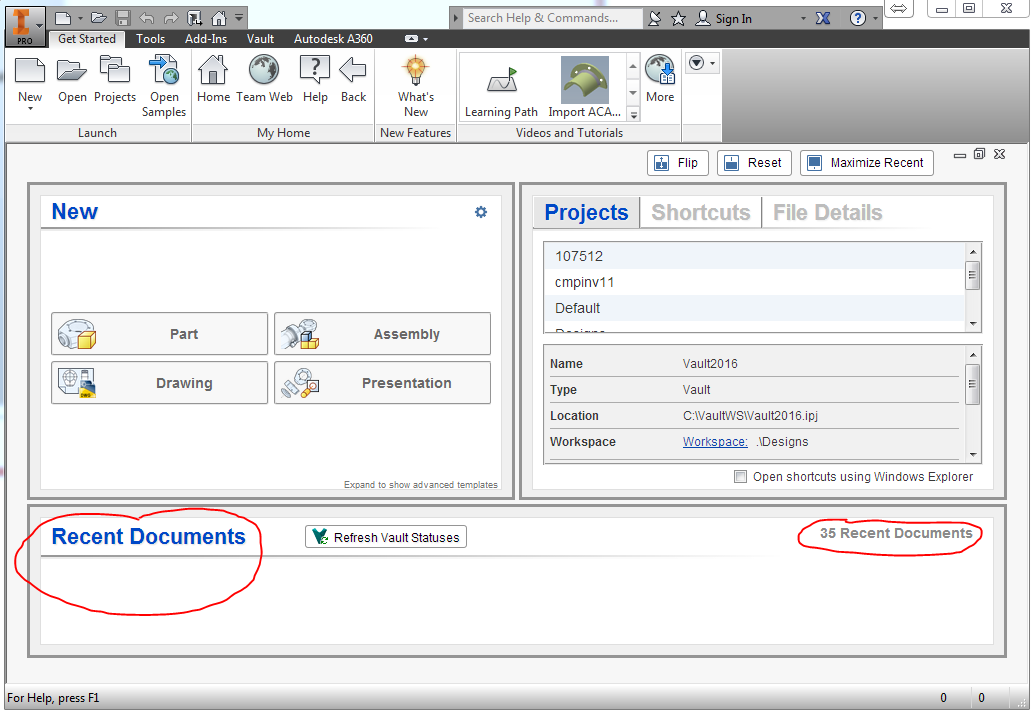Click the Back arrow ribbon icon
The image size is (1032, 710).
pyautogui.click(x=353, y=70)
